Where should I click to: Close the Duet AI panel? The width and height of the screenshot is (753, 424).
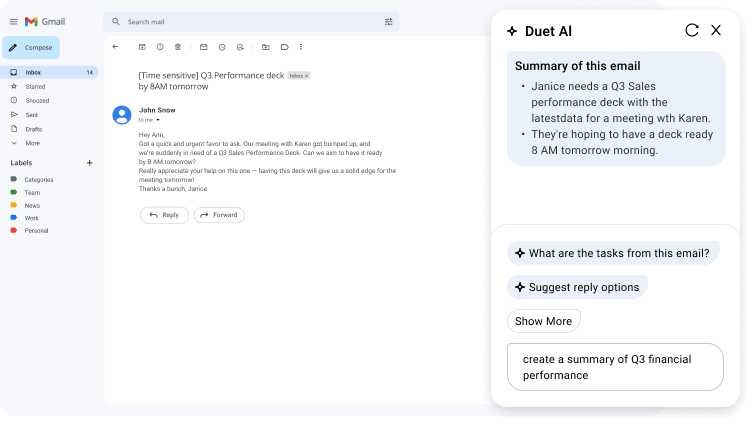(x=716, y=30)
